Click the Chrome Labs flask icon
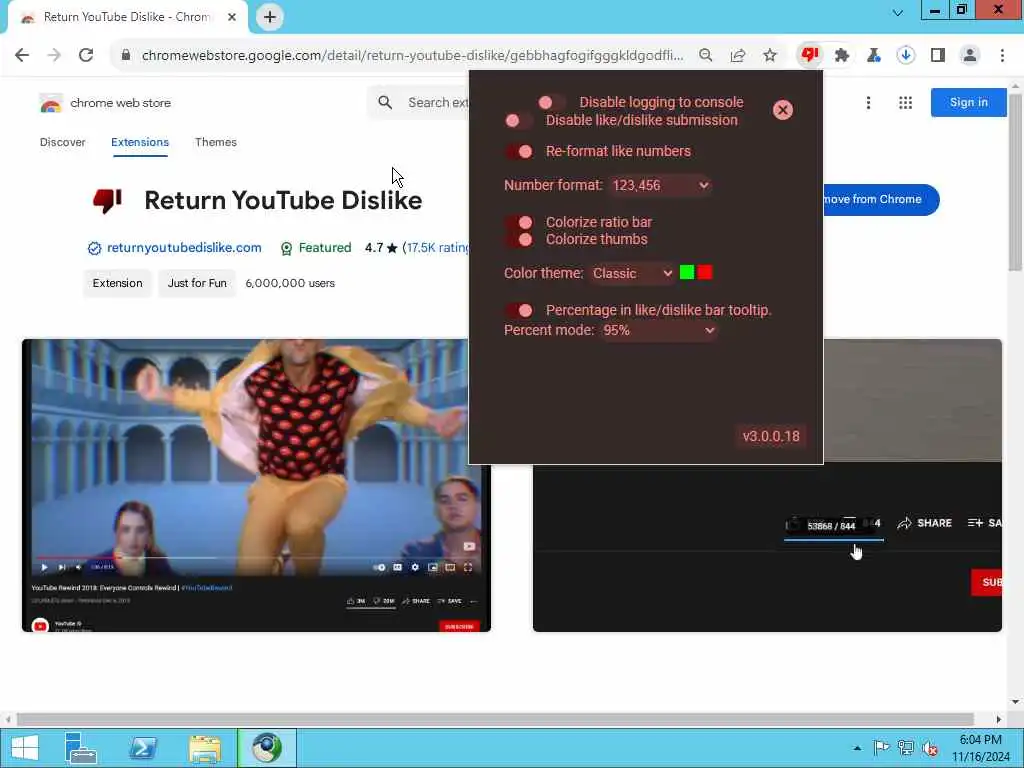The image size is (1024, 768). 874,55
